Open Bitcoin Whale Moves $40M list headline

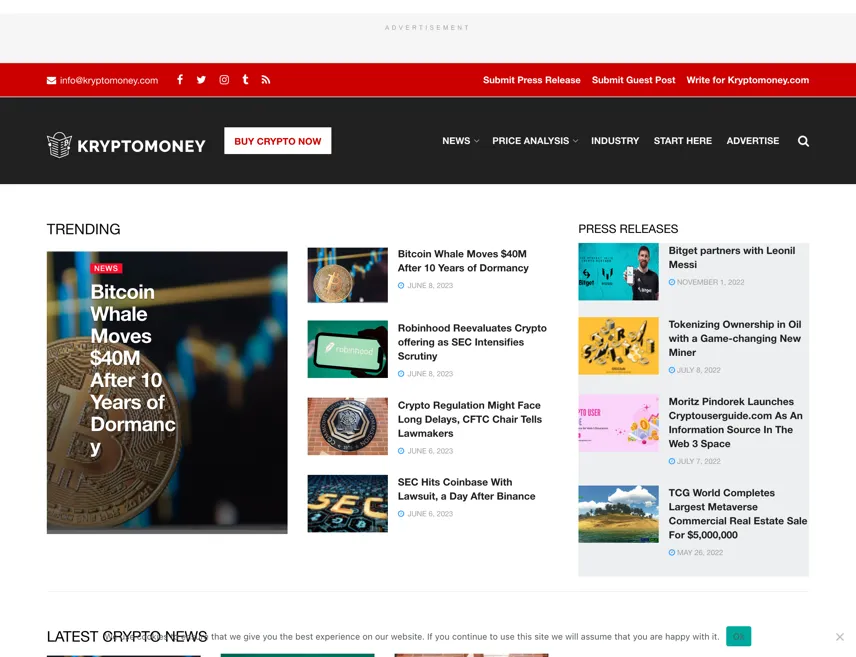pos(463,261)
